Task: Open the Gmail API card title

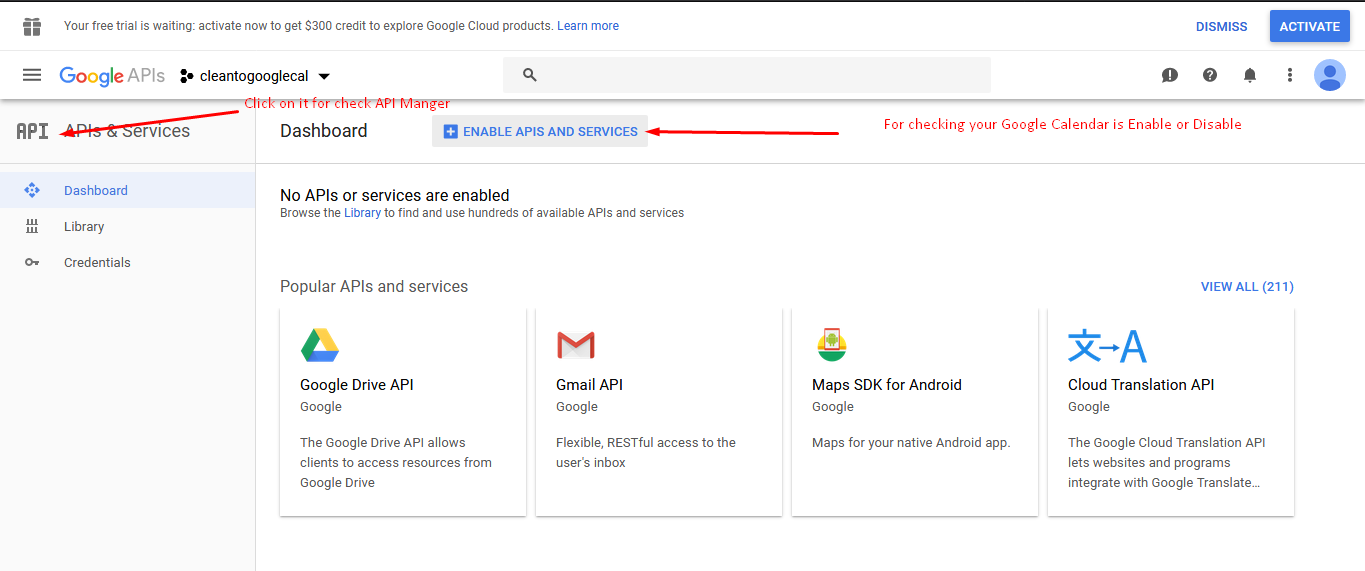Action: pyautogui.click(x=589, y=385)
